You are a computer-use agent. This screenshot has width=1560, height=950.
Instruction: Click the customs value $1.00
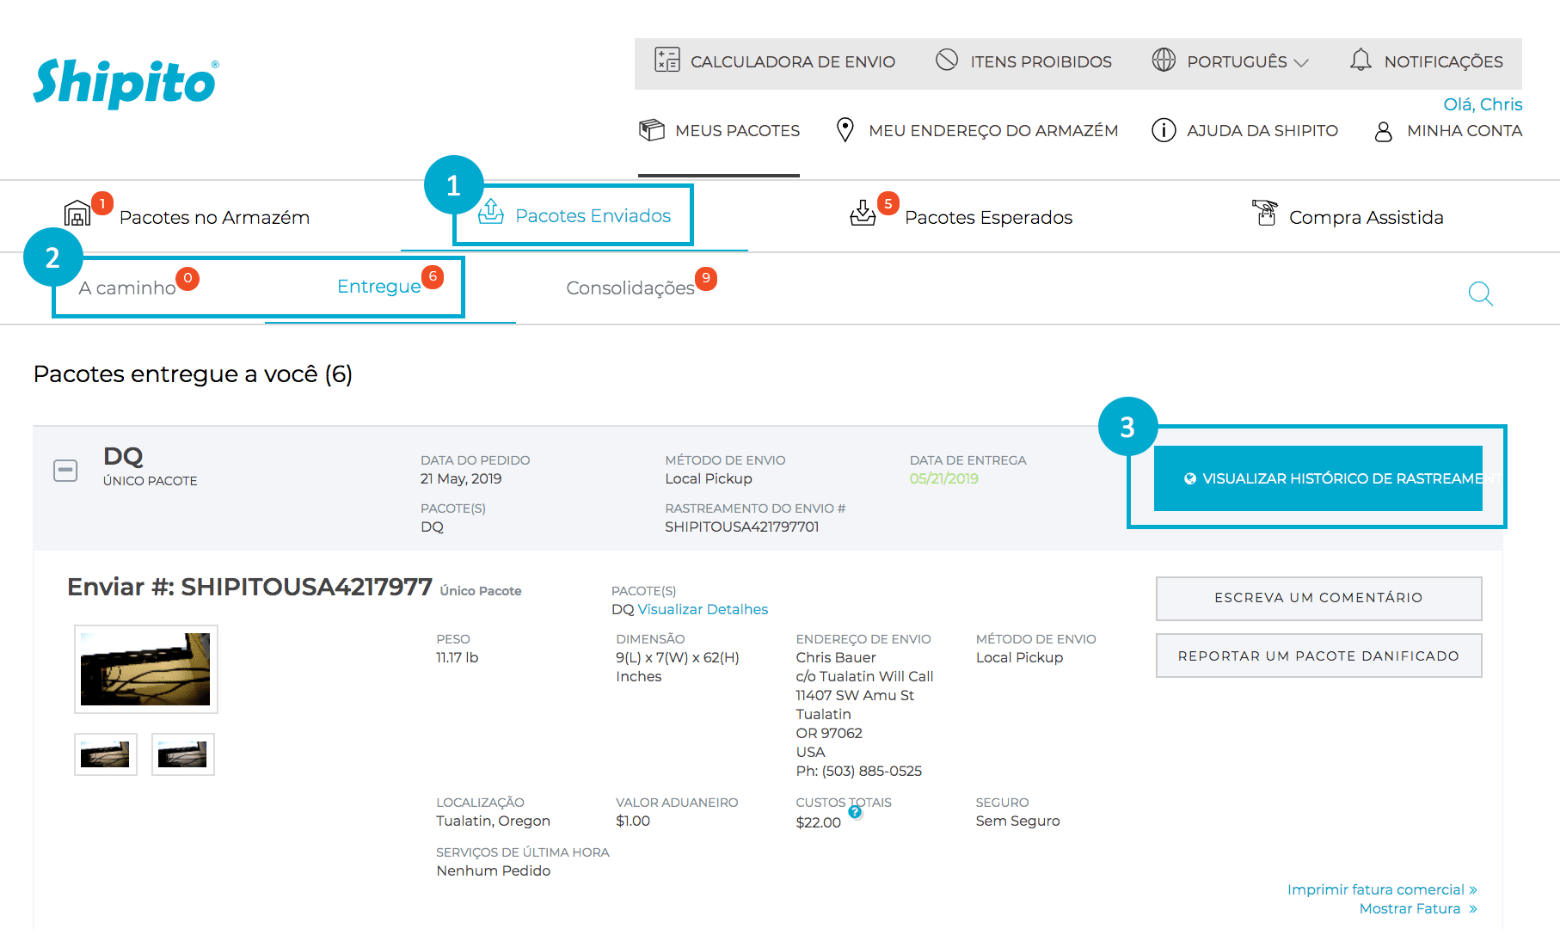[633, 821]
